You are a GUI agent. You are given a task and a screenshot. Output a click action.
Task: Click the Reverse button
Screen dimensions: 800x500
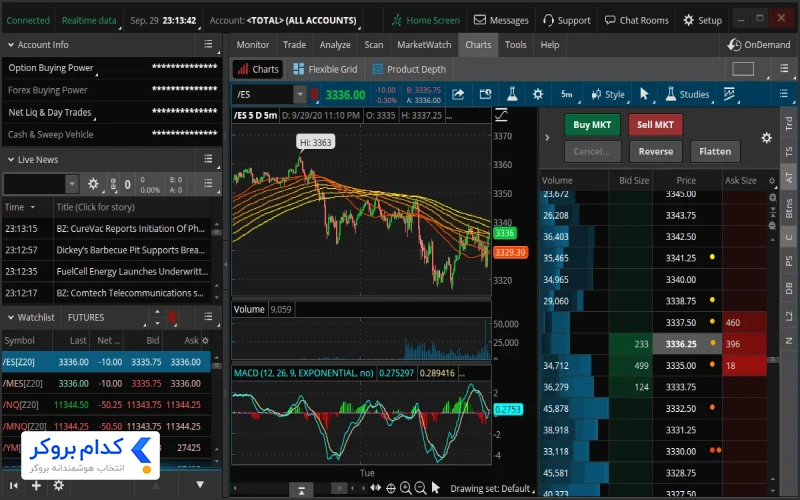tap(656, 152)
